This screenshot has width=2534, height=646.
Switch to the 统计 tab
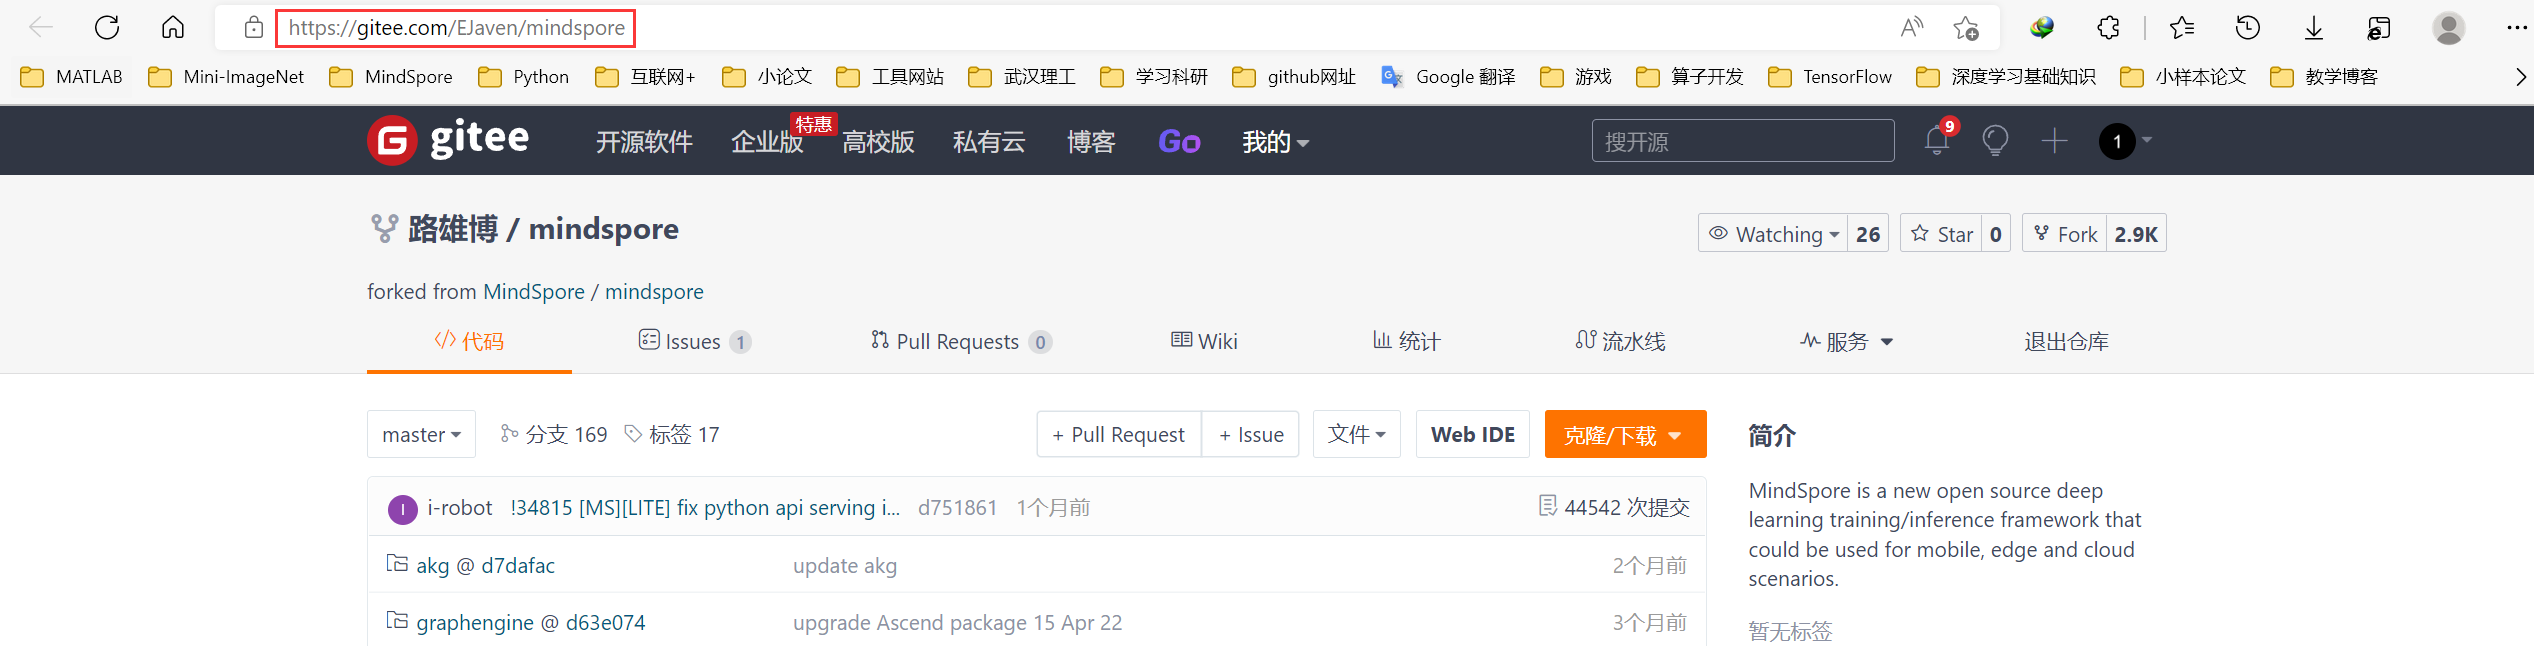pos(1406,341)
